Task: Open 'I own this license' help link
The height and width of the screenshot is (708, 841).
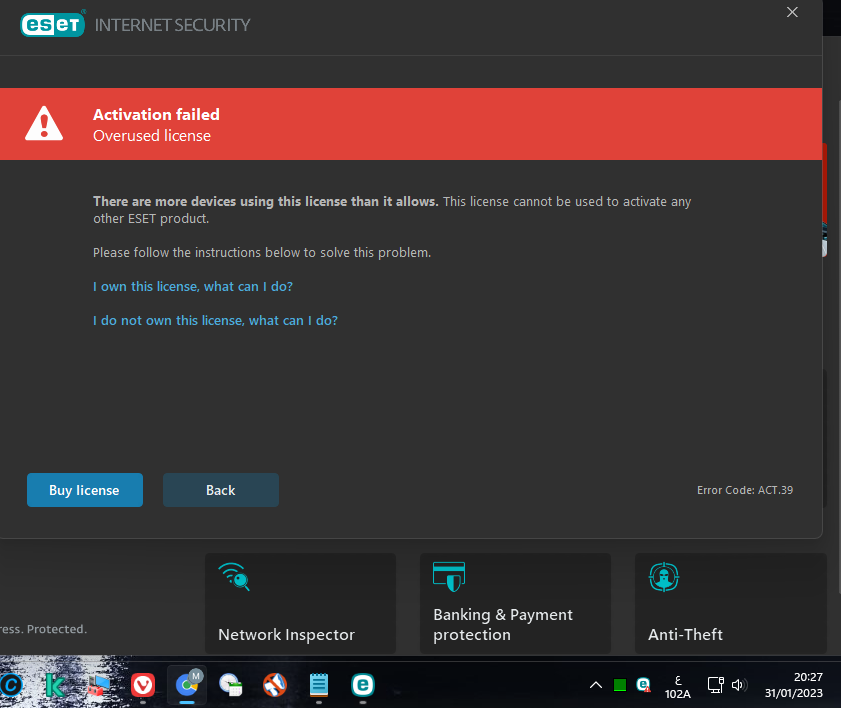Action: [193, 286]
